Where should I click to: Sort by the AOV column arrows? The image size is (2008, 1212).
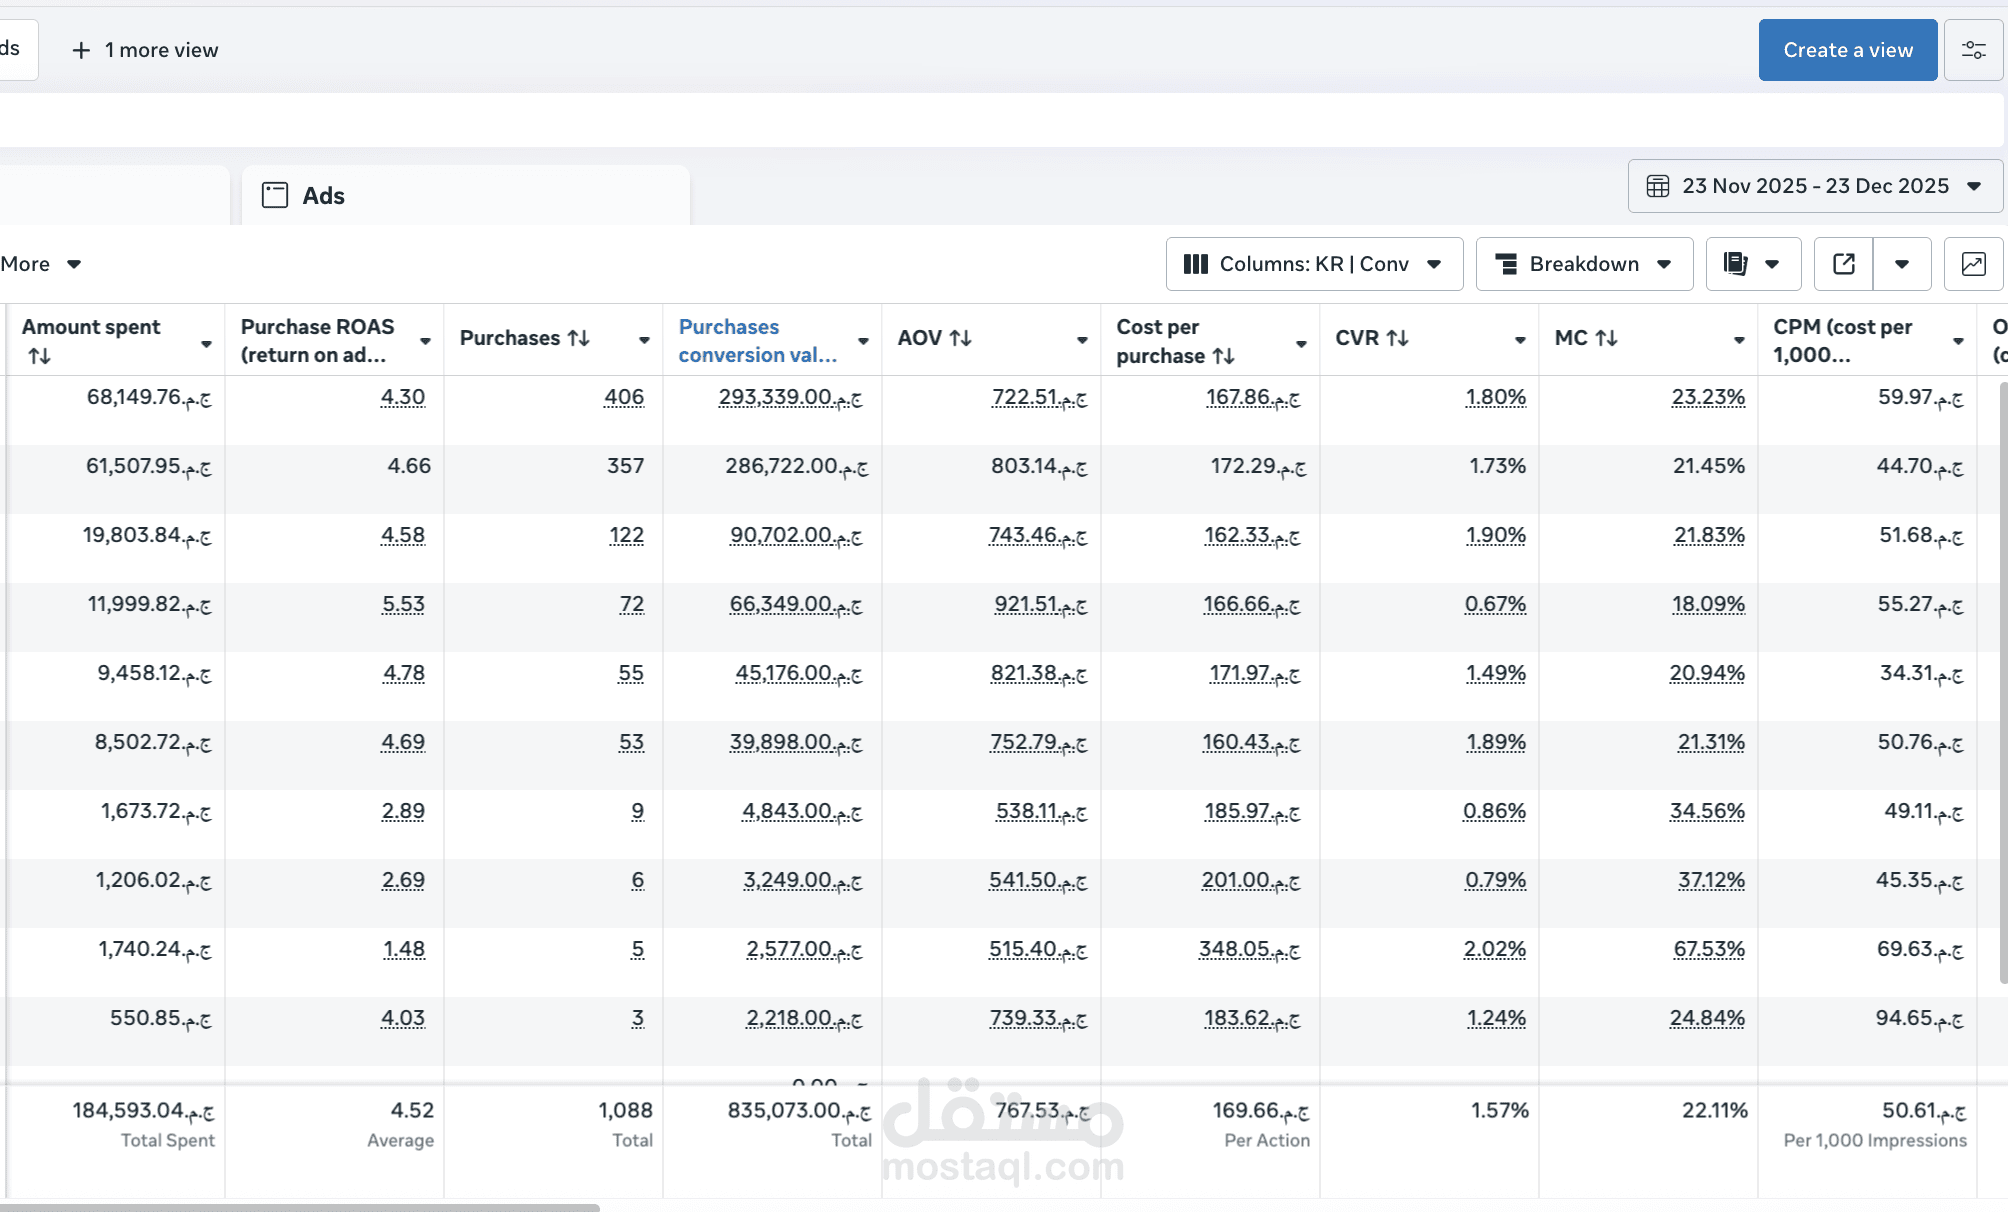960,338
